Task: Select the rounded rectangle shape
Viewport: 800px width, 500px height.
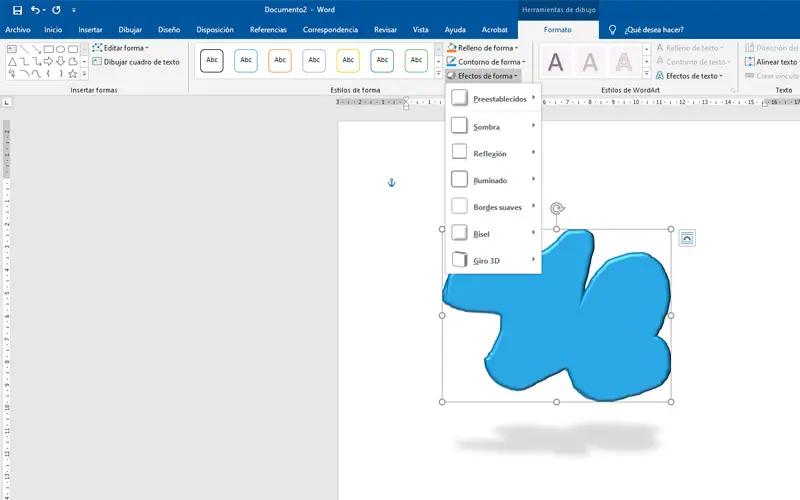Action: coord(73,49)
